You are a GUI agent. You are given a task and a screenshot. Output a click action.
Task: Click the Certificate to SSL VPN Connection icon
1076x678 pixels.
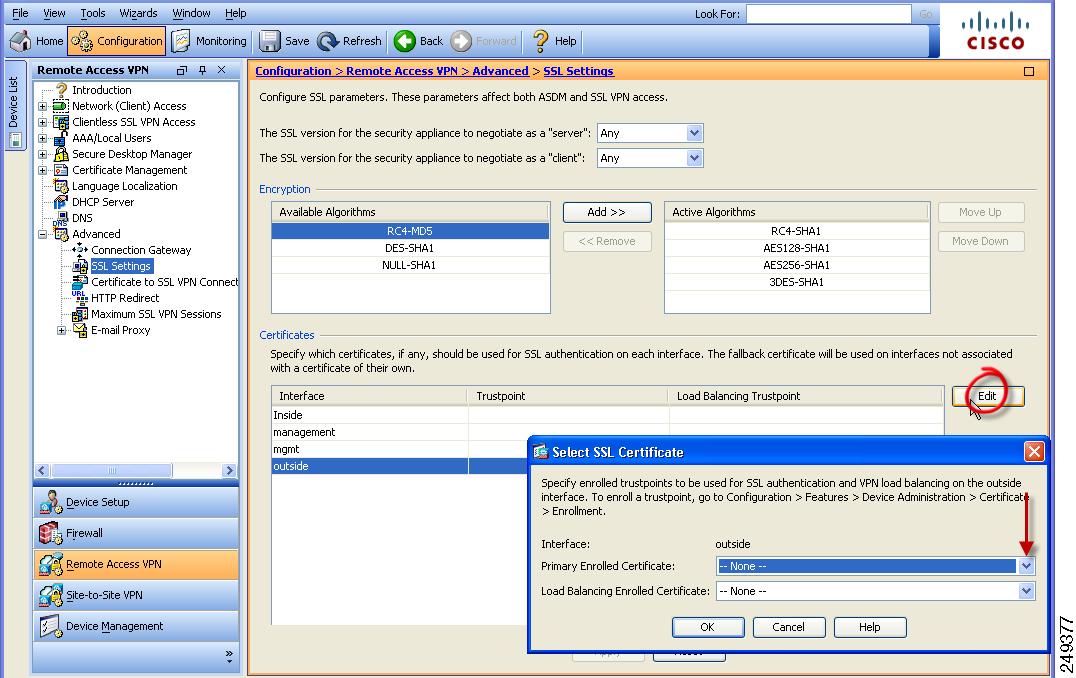point(80,282)
